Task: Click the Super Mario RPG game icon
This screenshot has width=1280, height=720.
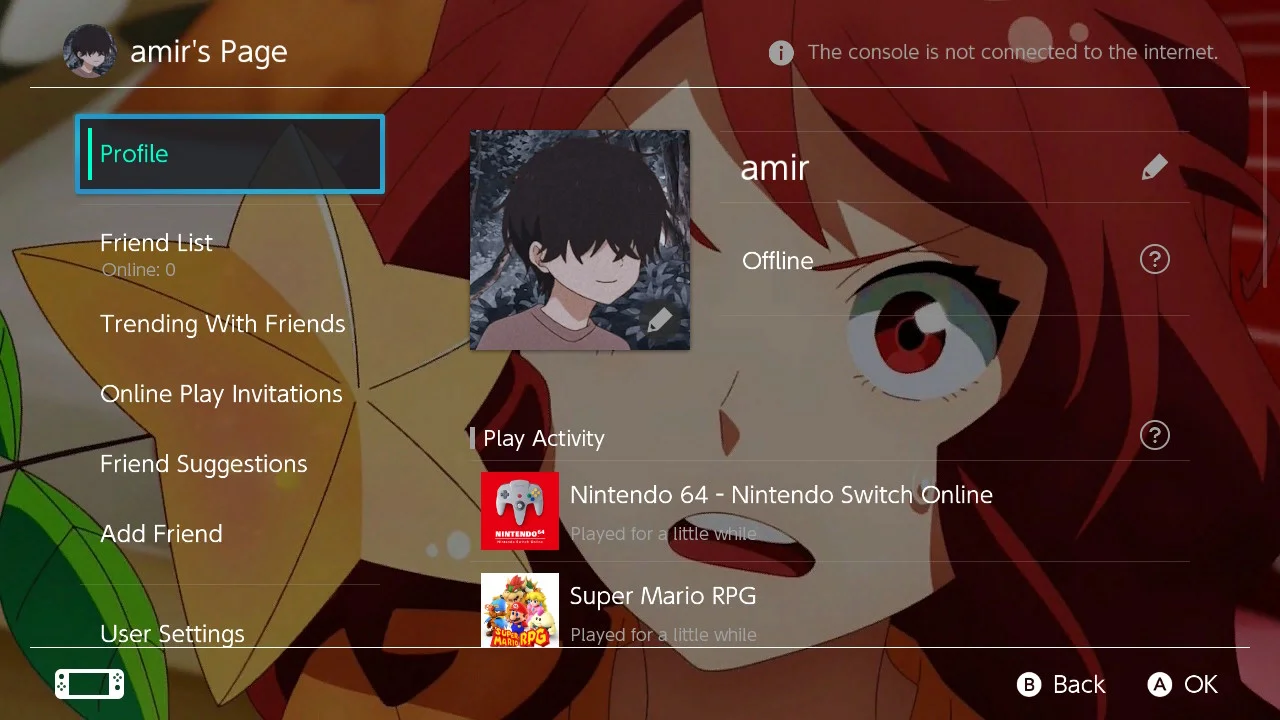Action: (520, 610)
